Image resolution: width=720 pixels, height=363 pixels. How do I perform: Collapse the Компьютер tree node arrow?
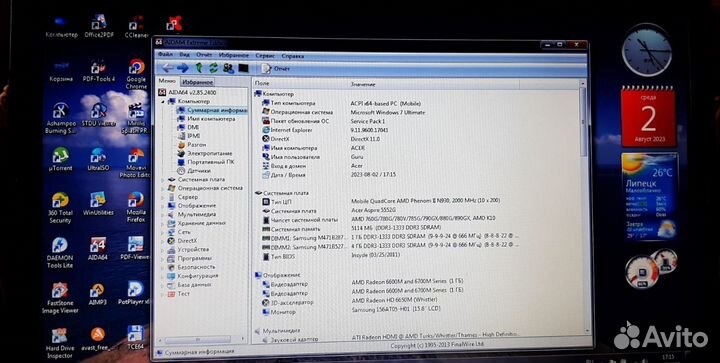163,101
